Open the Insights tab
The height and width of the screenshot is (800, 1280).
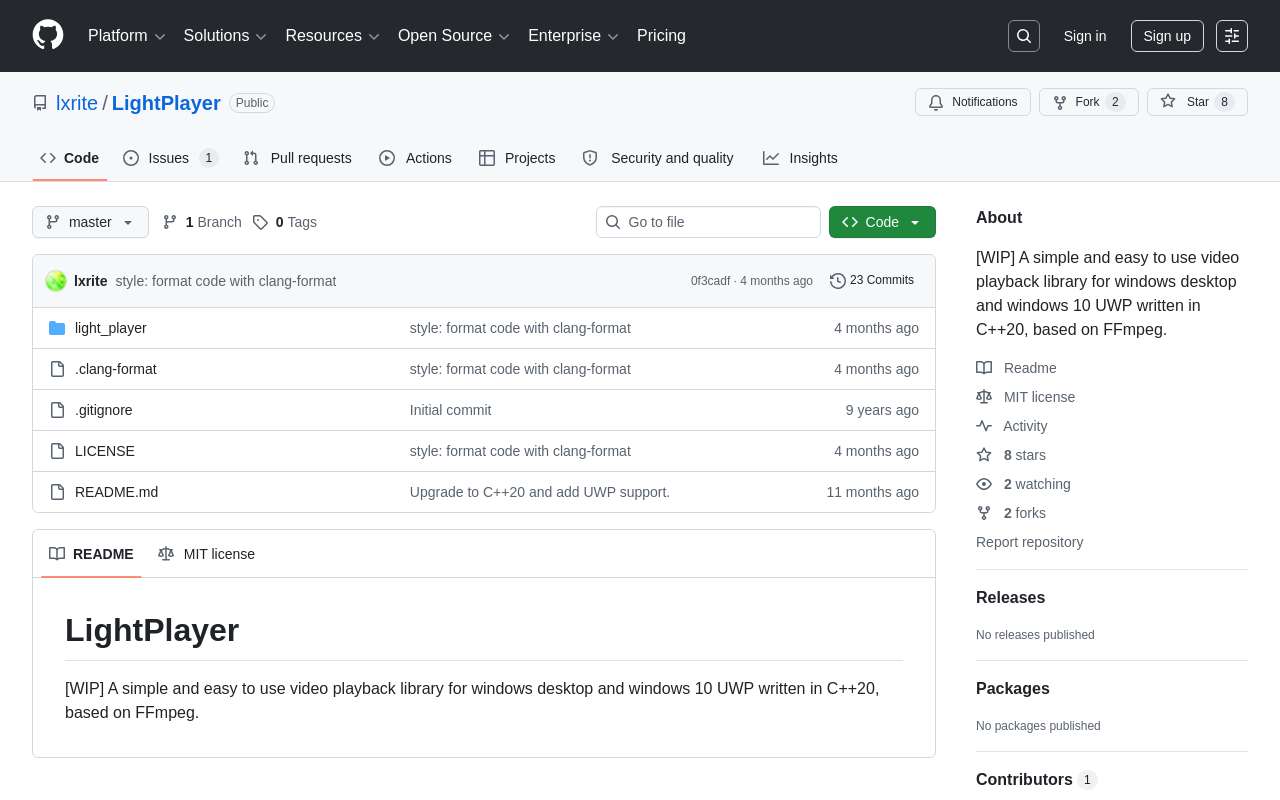(800, 158)
